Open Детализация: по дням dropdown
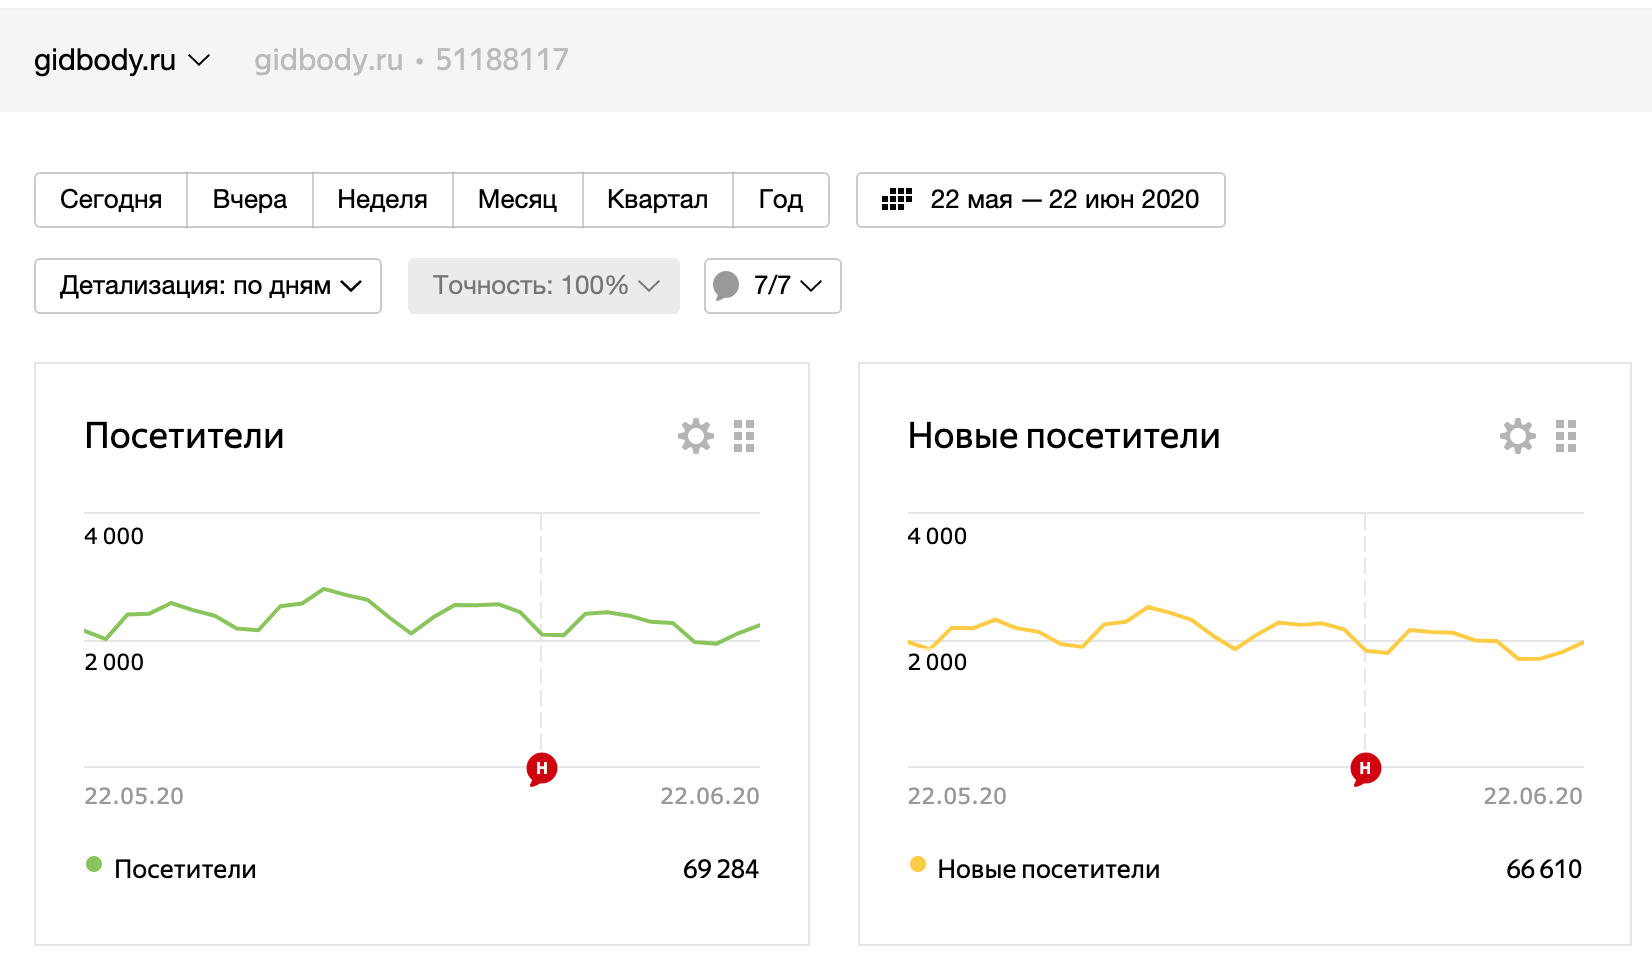Viewport: 1652px width, 968px height. tap(208, 286)
